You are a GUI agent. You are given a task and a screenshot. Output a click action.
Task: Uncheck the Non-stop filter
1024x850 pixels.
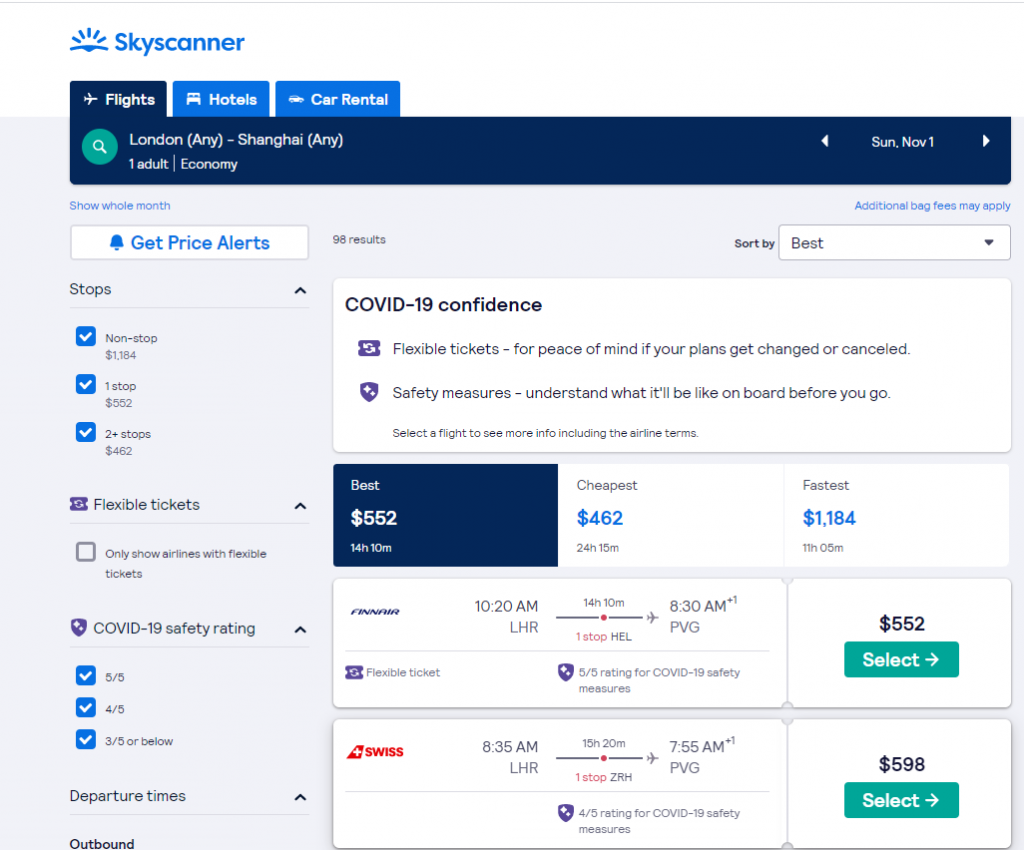[x=86, y=337]
